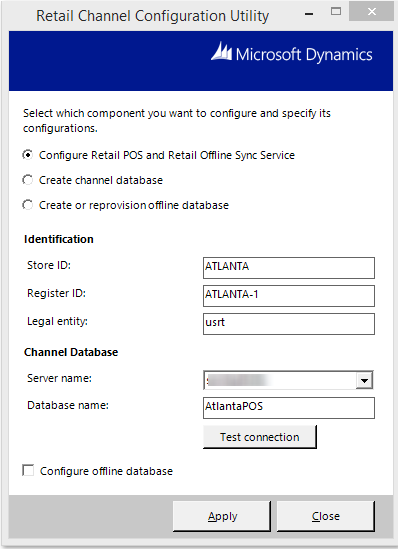Click the Channel Database section heading

click(x=71, y=352)
